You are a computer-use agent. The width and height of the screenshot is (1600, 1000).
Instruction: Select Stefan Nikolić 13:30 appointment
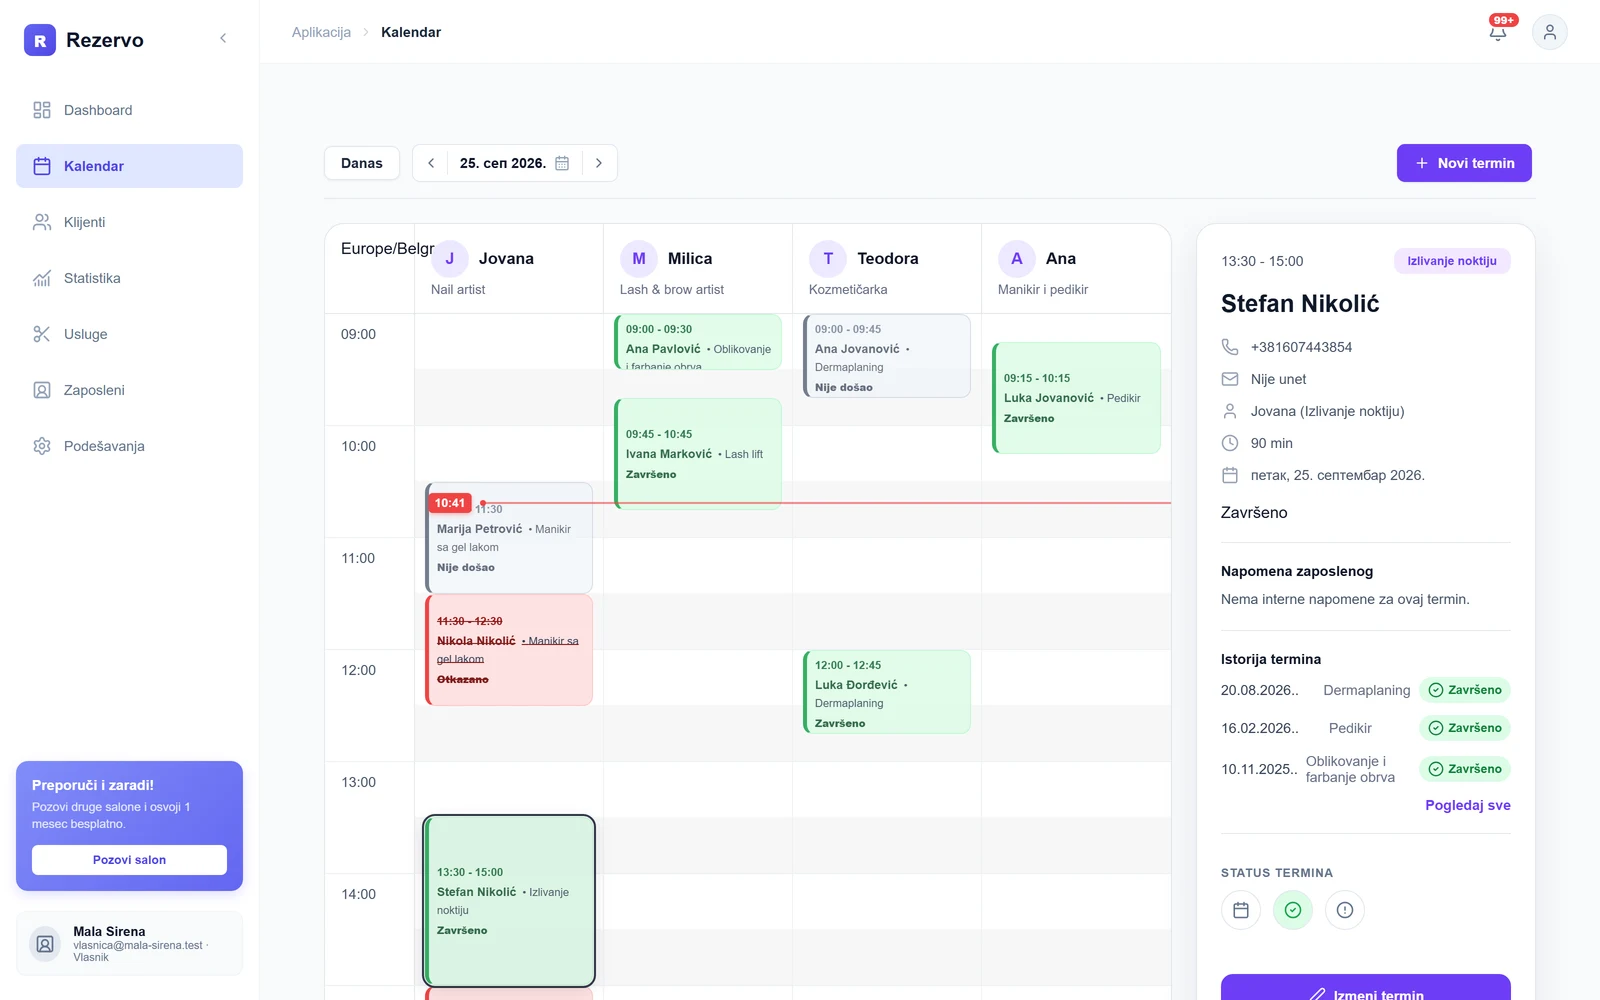[x=509, y=901]
